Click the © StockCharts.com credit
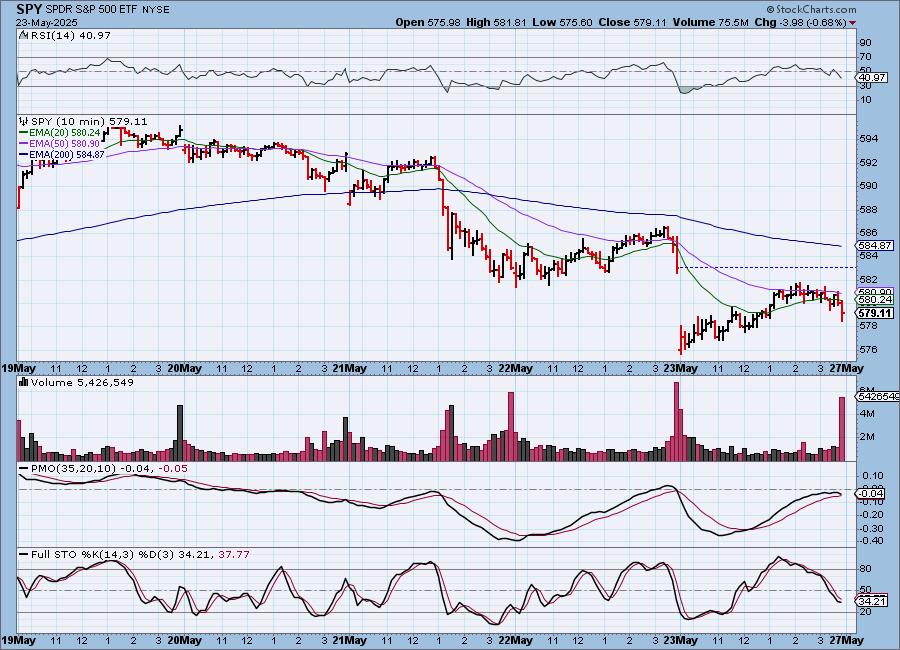900x650 pixels. [x=811, y=9]
